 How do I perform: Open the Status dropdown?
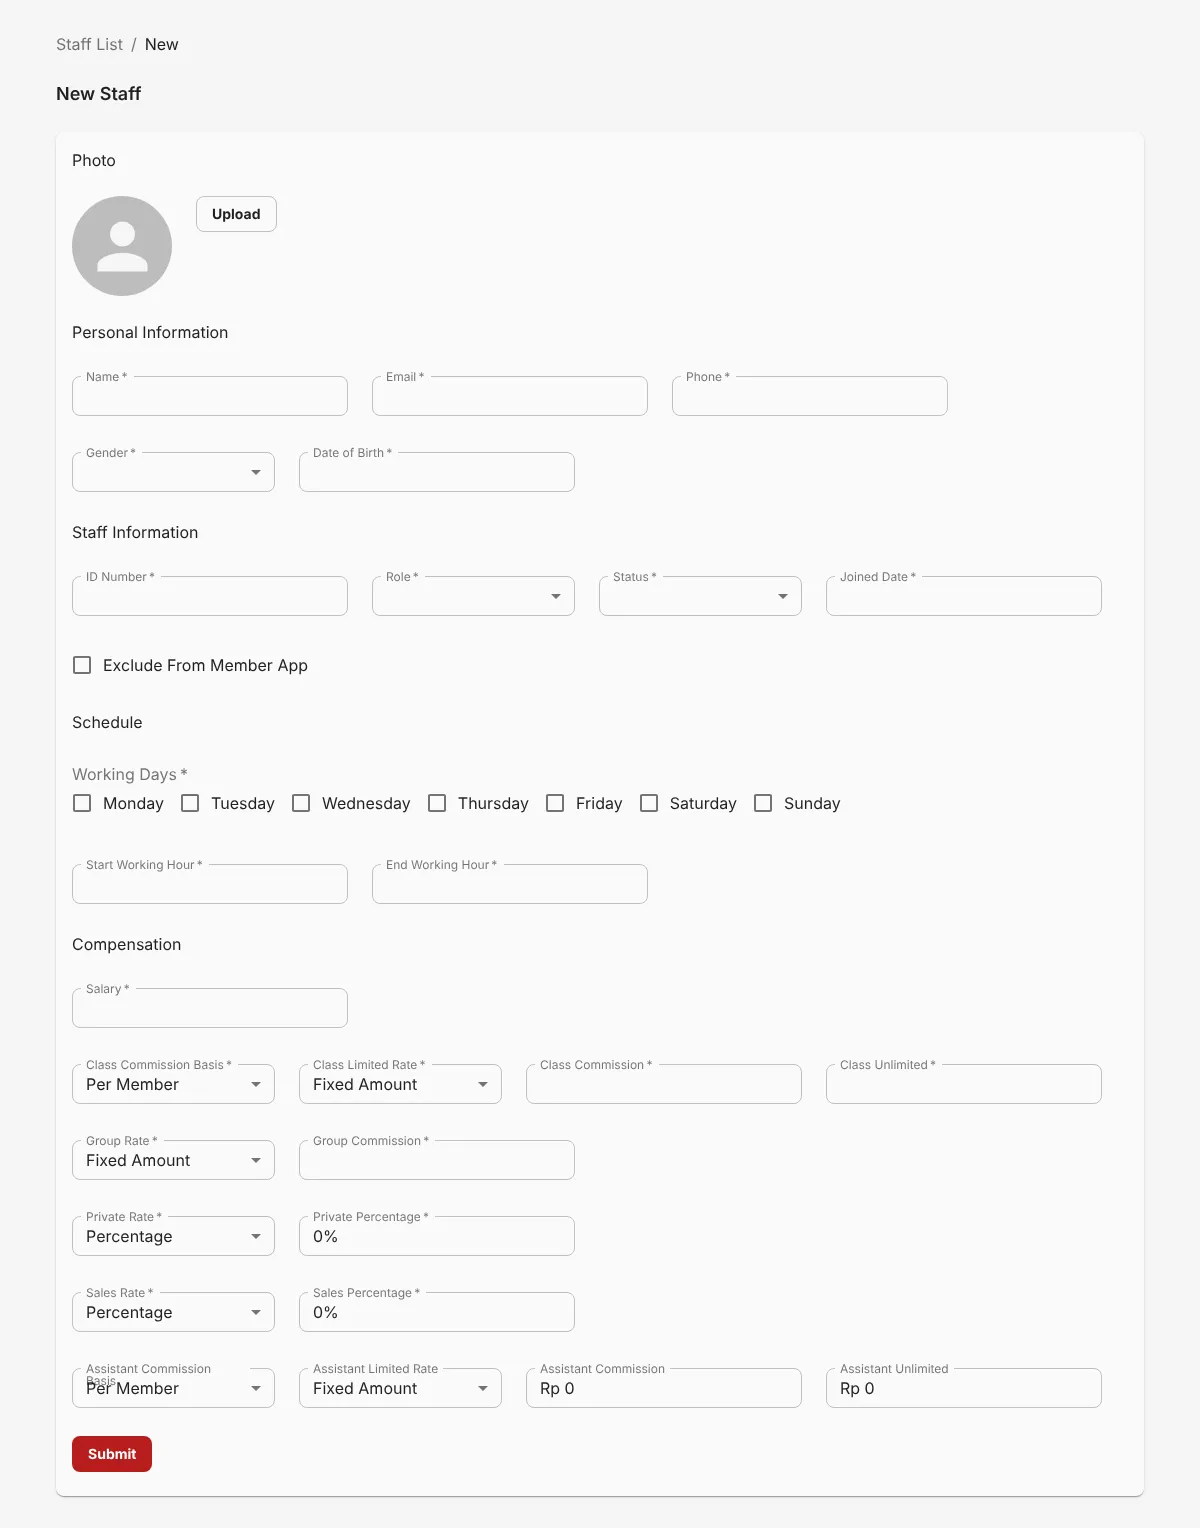700,596
